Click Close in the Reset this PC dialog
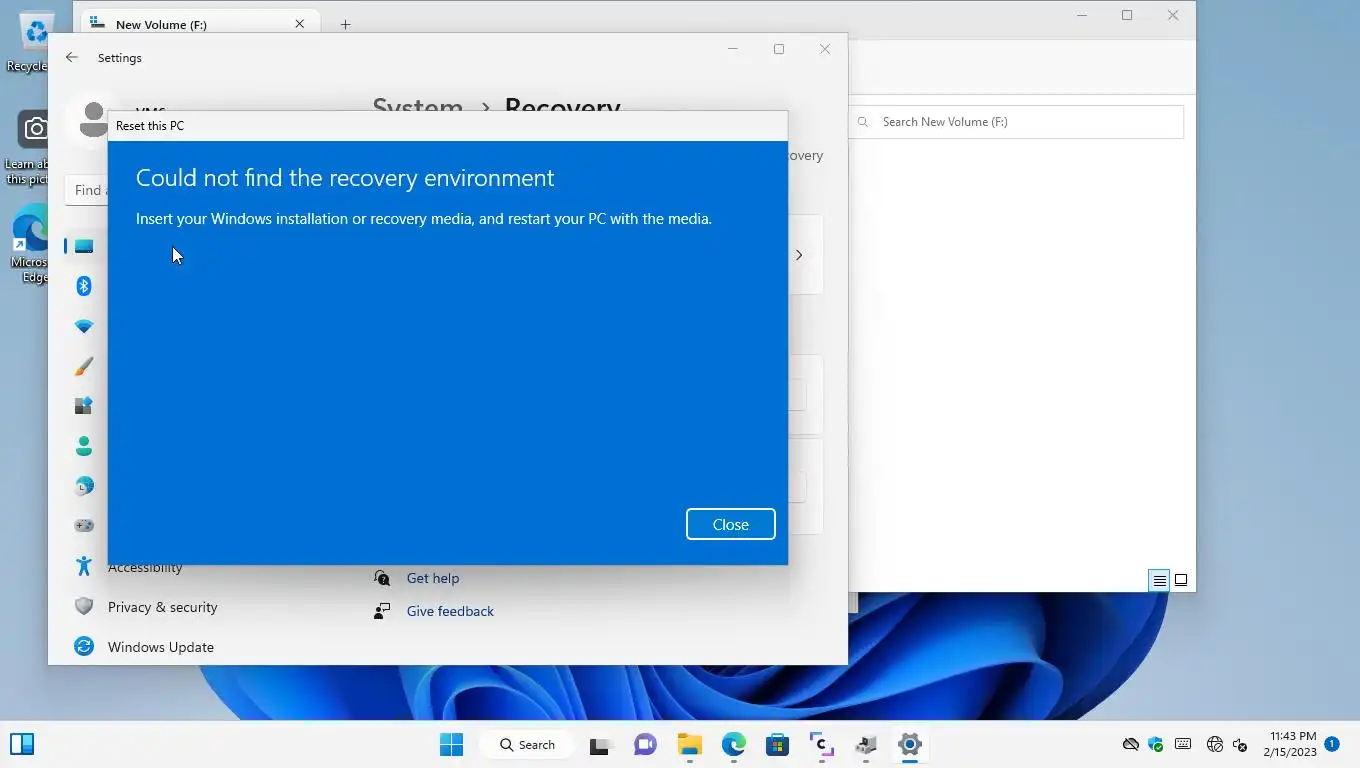This screenshot has height=768, width=1360. (730, 524)
